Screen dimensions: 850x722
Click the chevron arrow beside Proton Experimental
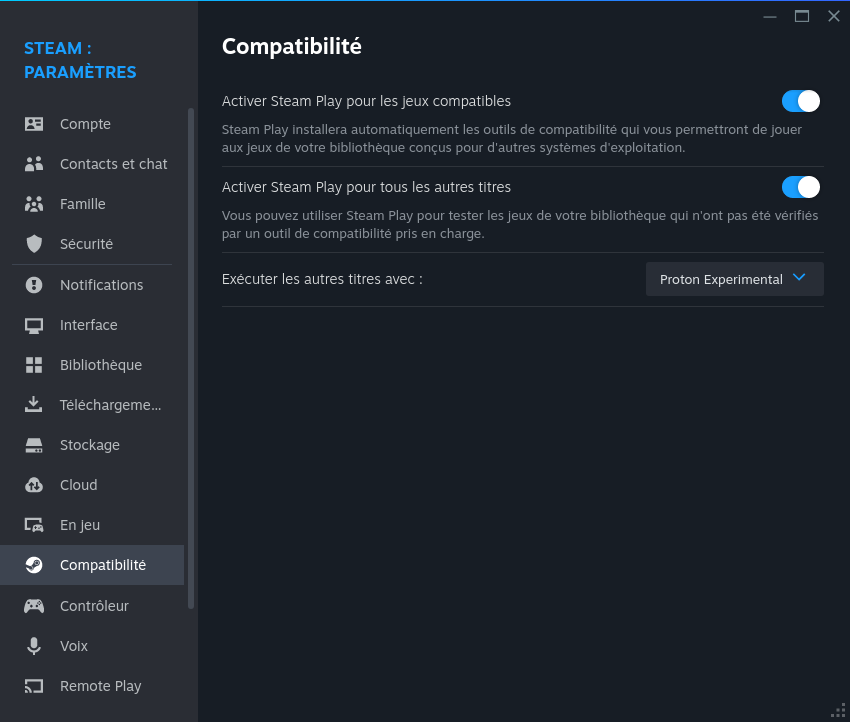(799, 278)
